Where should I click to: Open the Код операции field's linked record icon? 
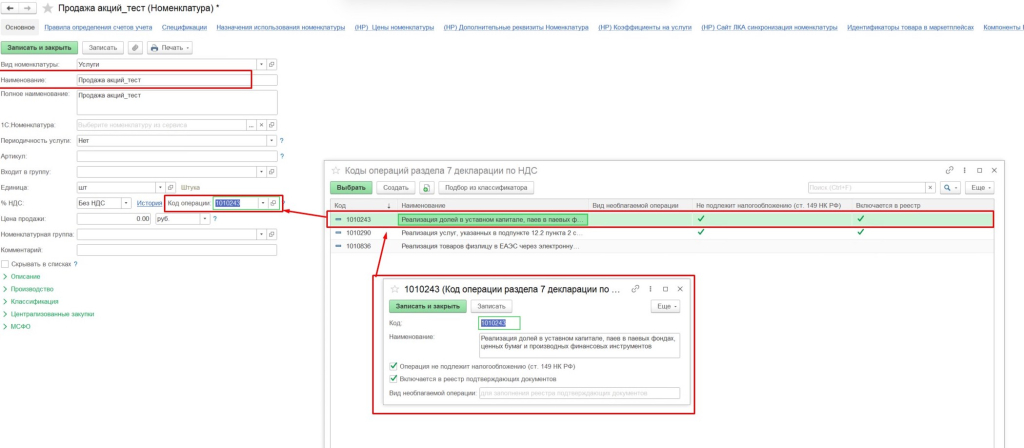(x=274, y=203)
